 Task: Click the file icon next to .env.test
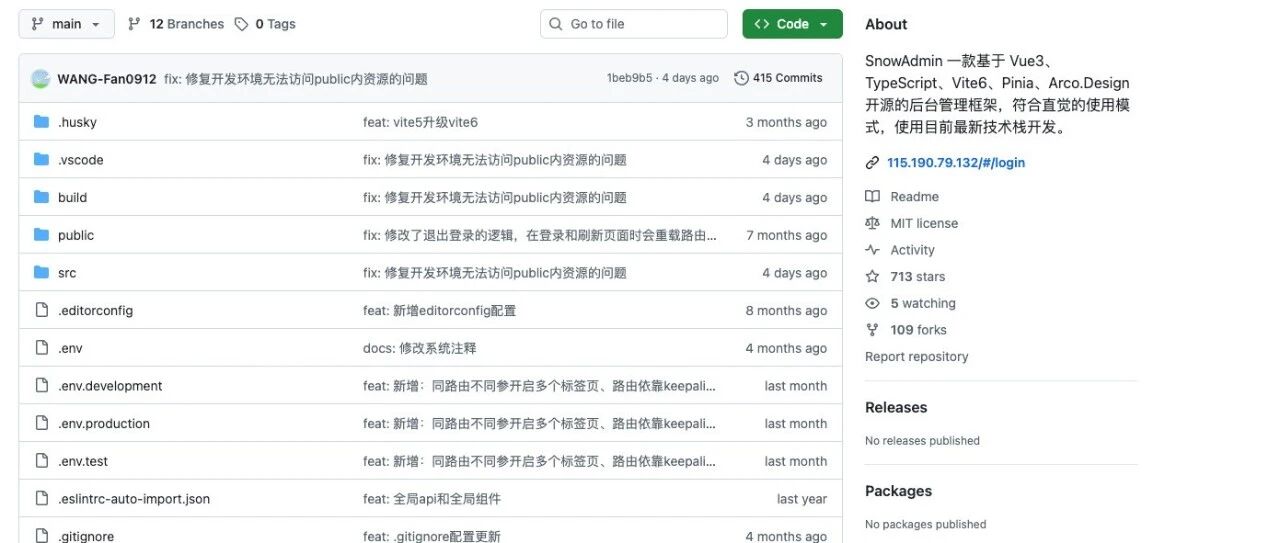pyautogui.click(x=41, y=461)
